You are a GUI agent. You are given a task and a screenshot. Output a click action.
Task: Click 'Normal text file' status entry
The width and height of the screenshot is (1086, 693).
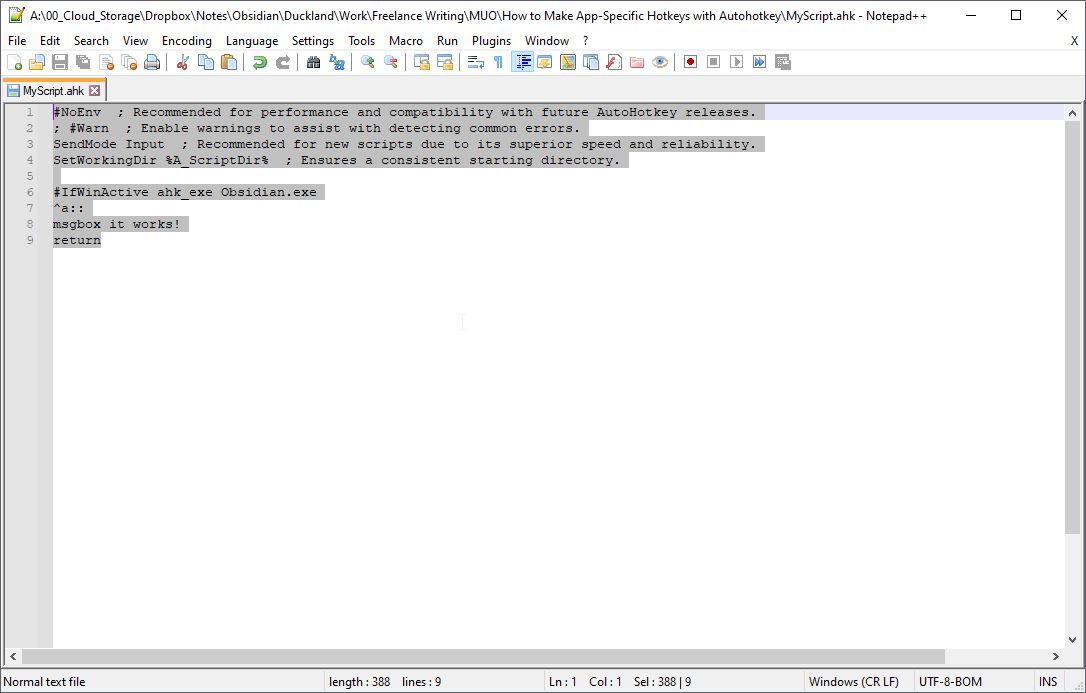(44, 682)
